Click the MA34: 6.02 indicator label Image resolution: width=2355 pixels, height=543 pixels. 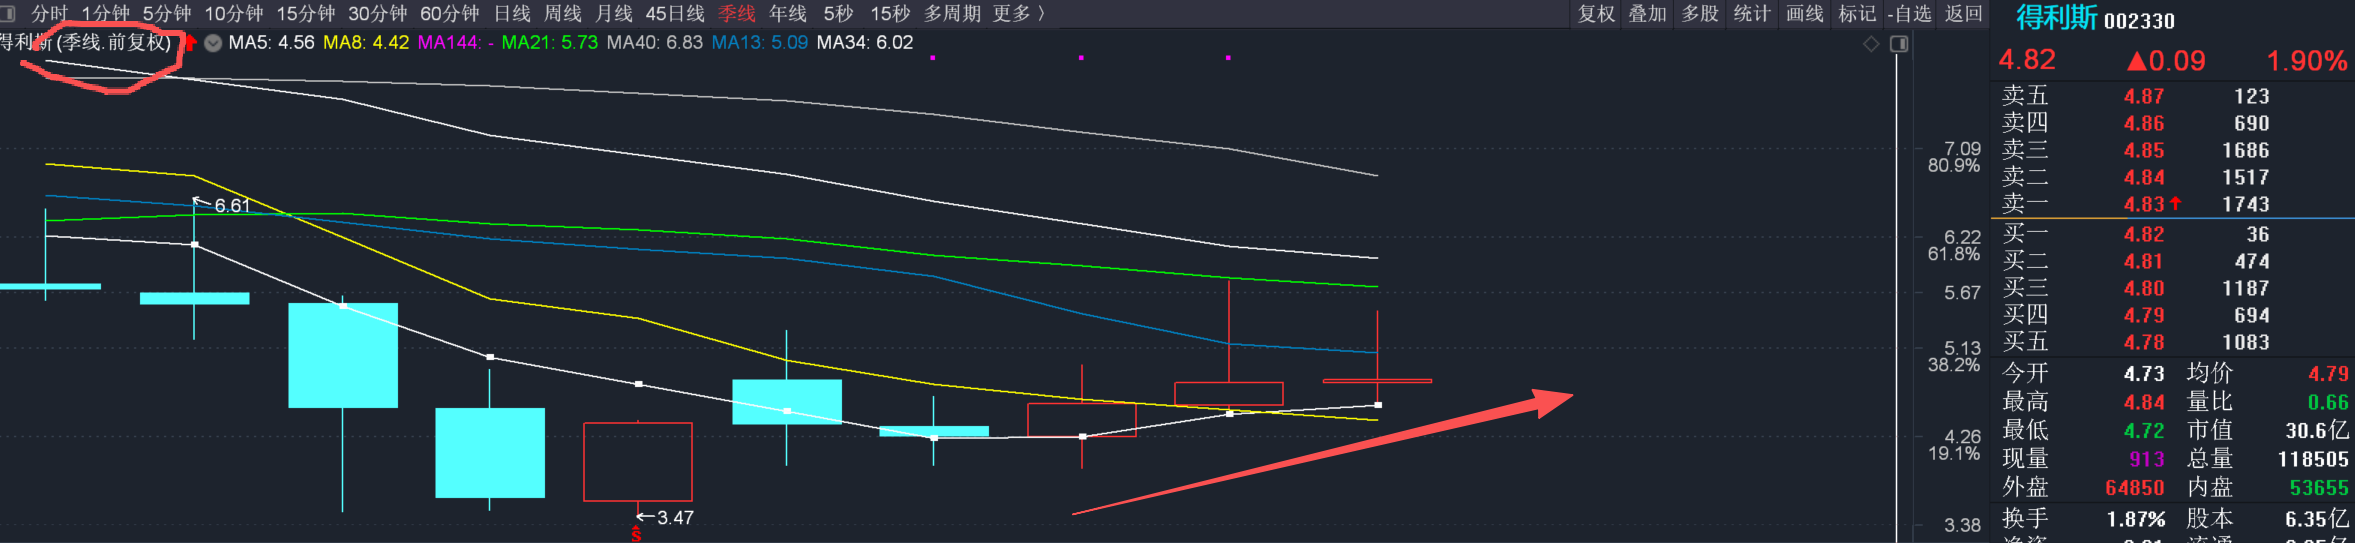tap(865, 42)
